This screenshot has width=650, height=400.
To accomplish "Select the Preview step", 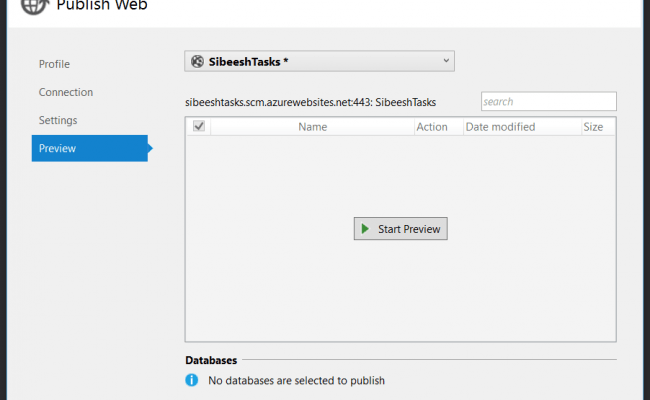I will tap(90, 148).
